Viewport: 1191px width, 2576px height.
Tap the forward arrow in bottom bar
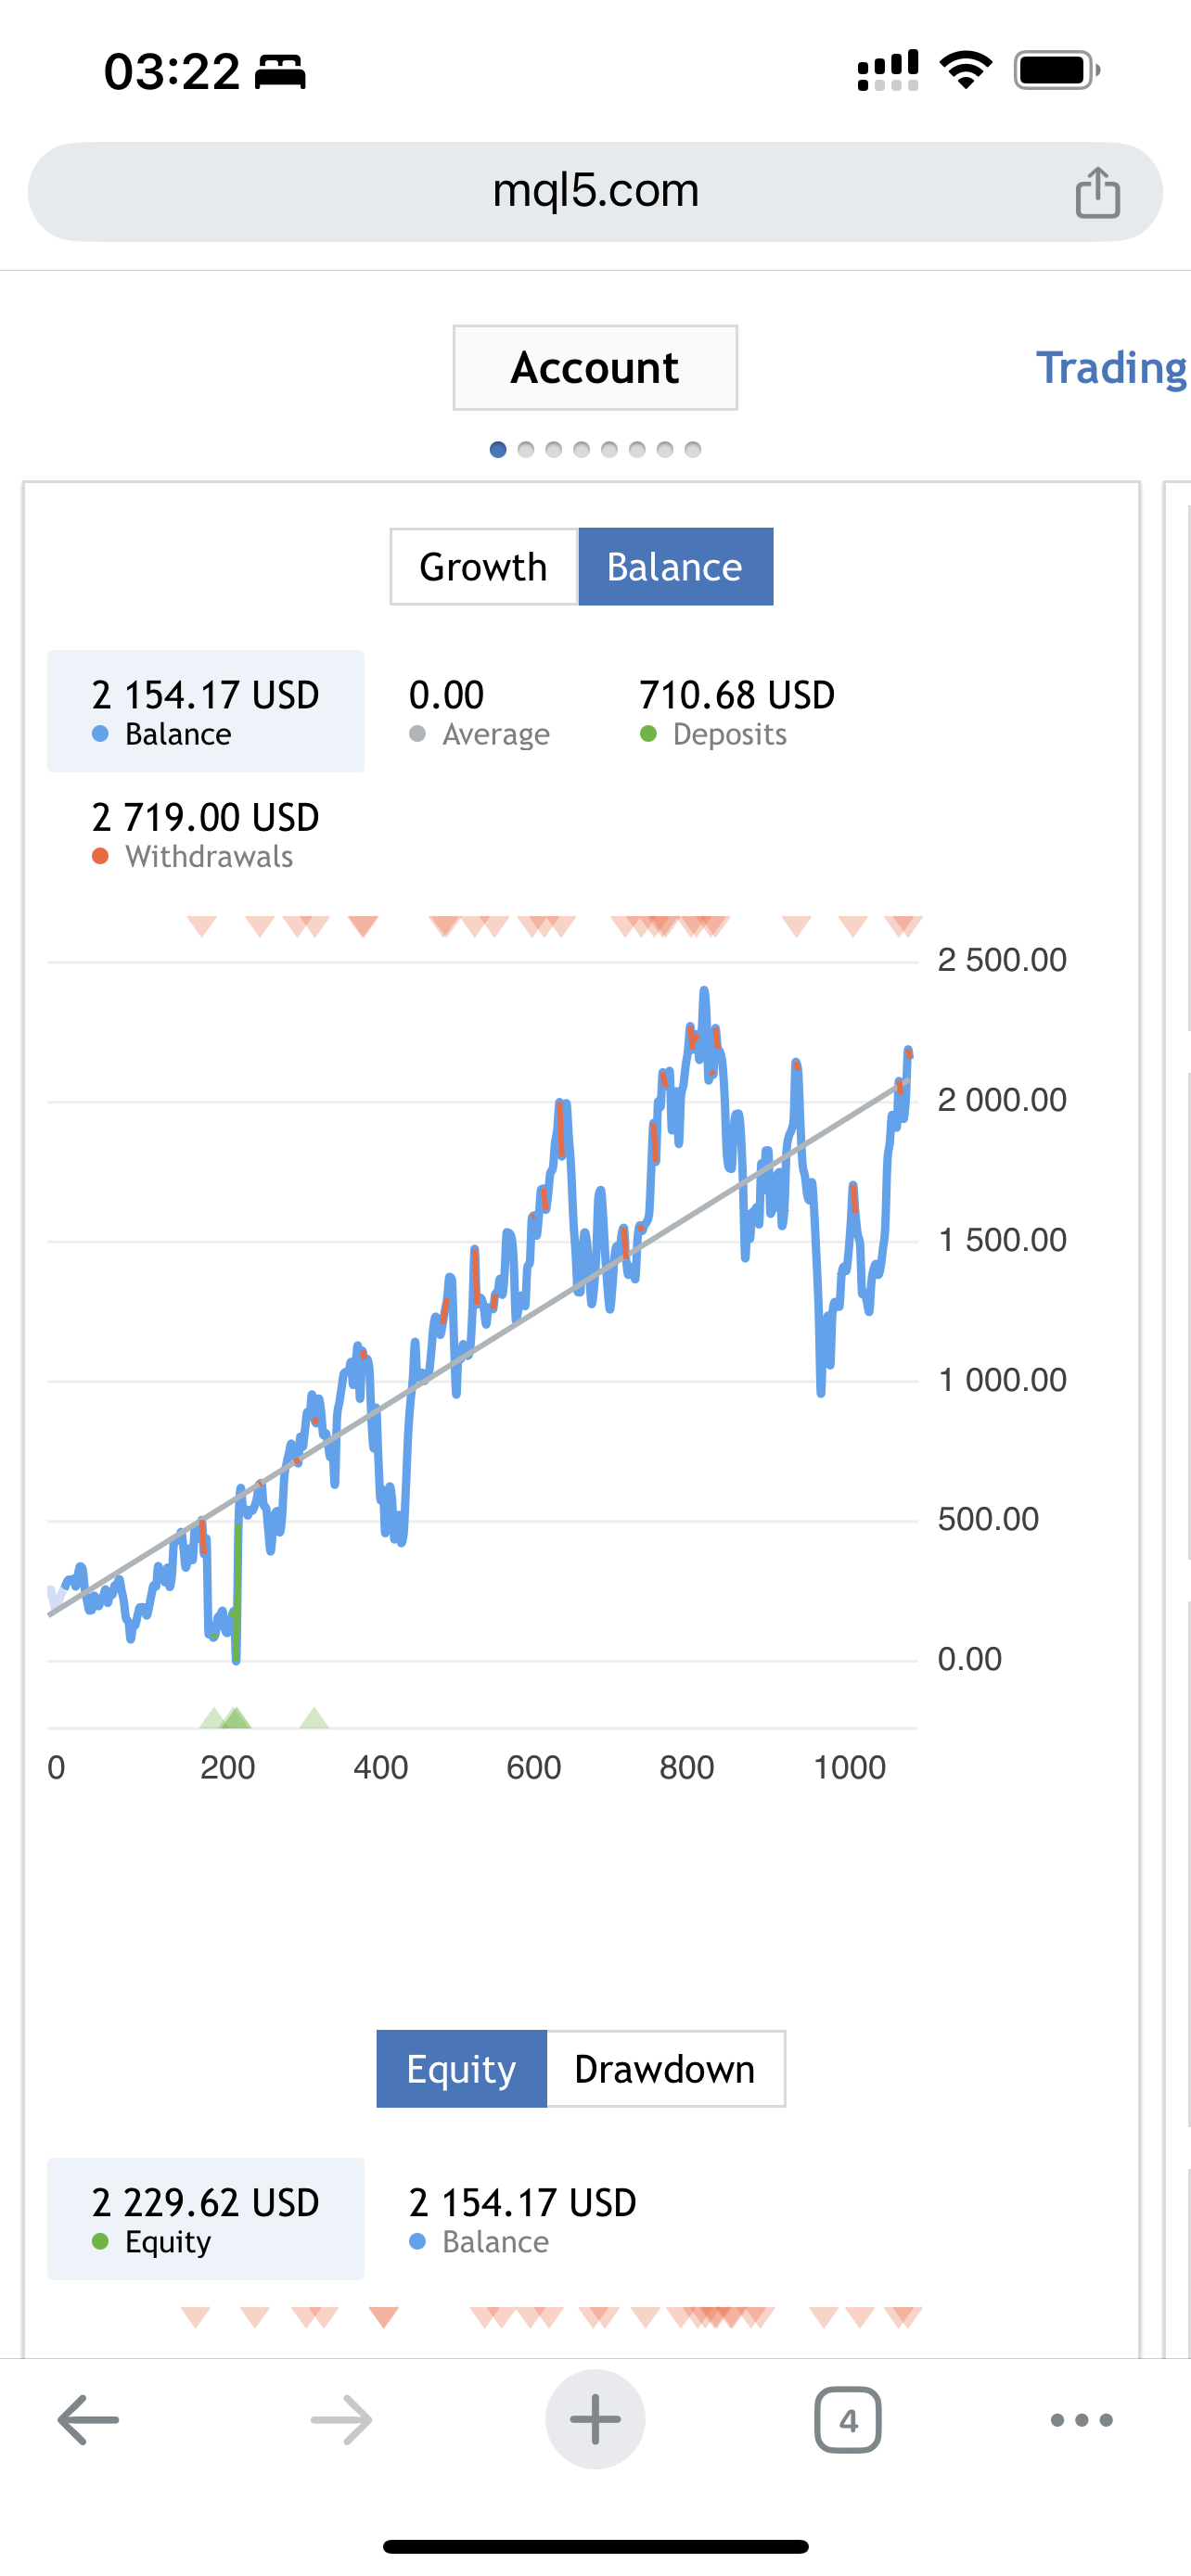tap(341, 2420)
